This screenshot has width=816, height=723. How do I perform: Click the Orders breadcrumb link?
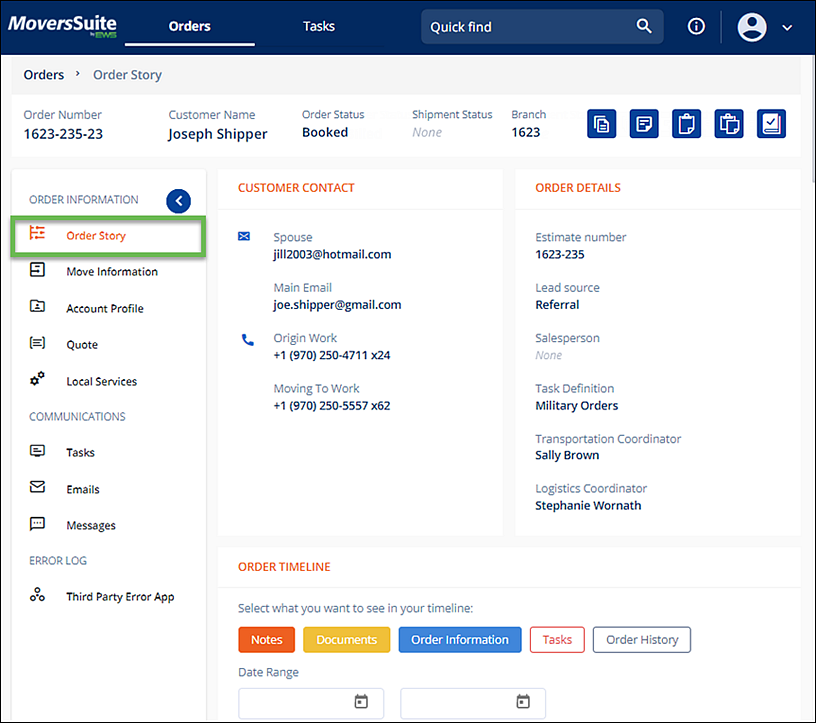(x=44, y=74)
